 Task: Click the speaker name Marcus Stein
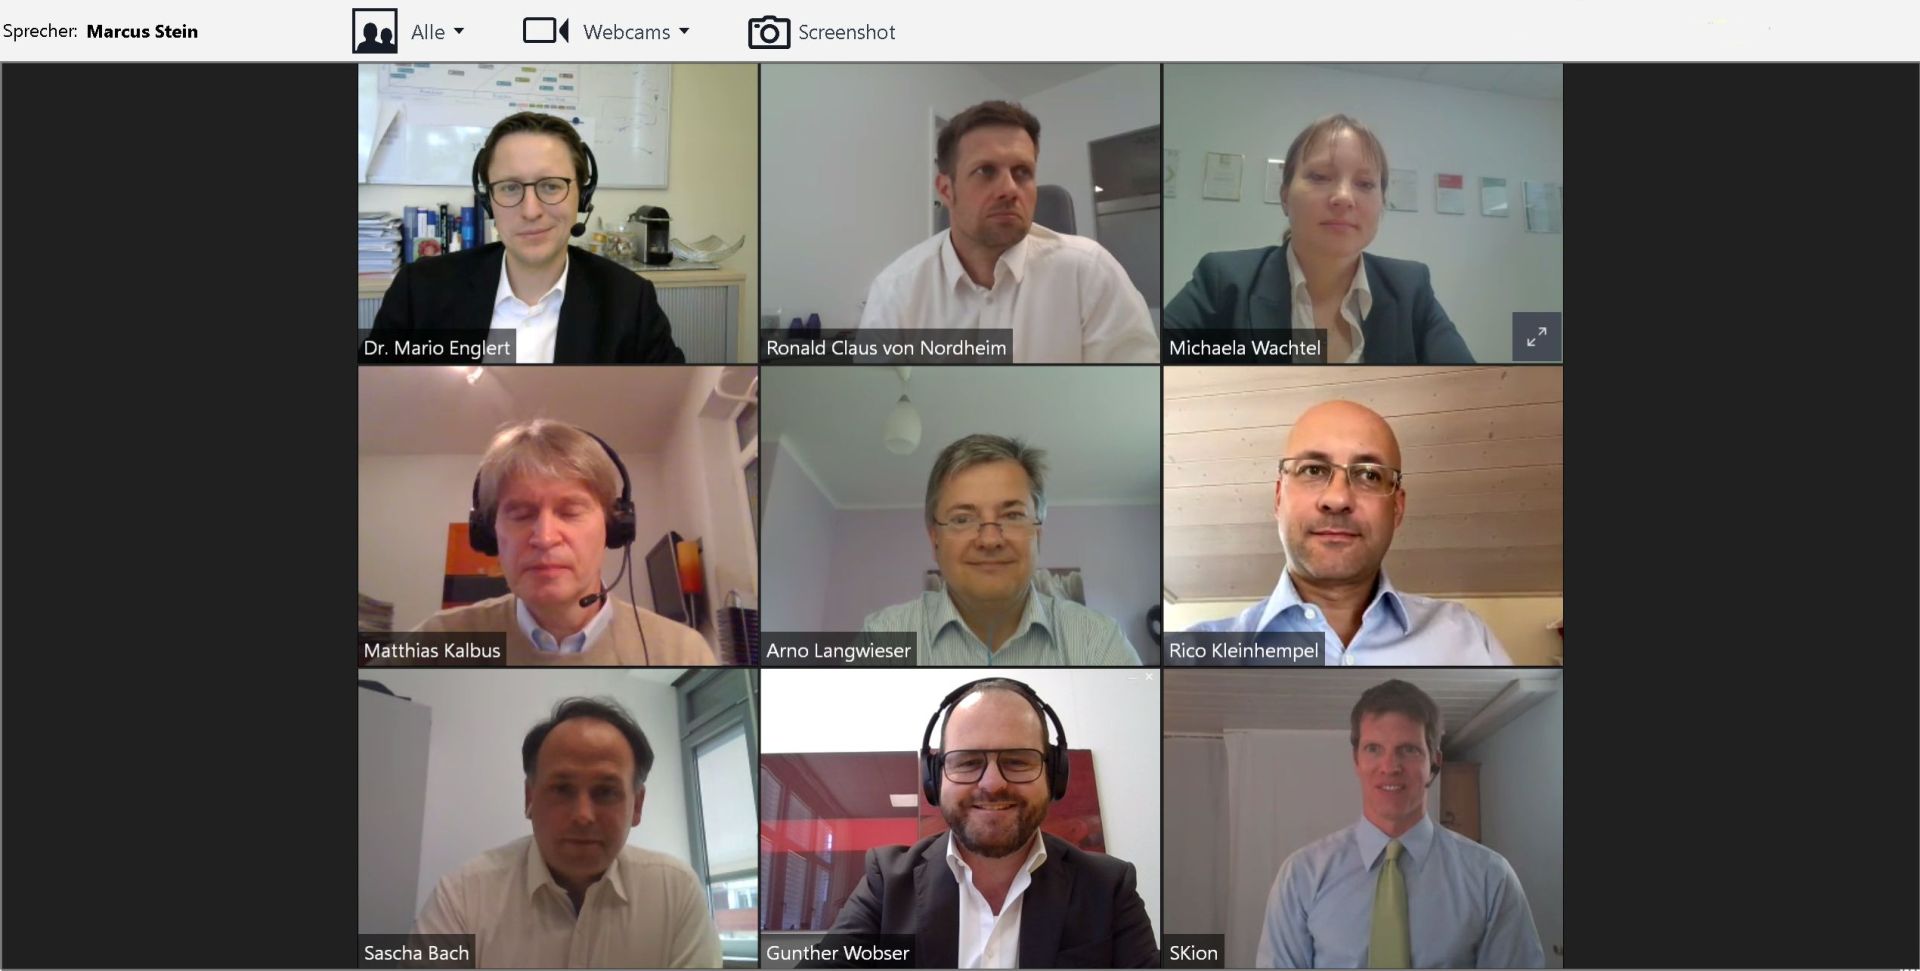[x=142, y=31]
